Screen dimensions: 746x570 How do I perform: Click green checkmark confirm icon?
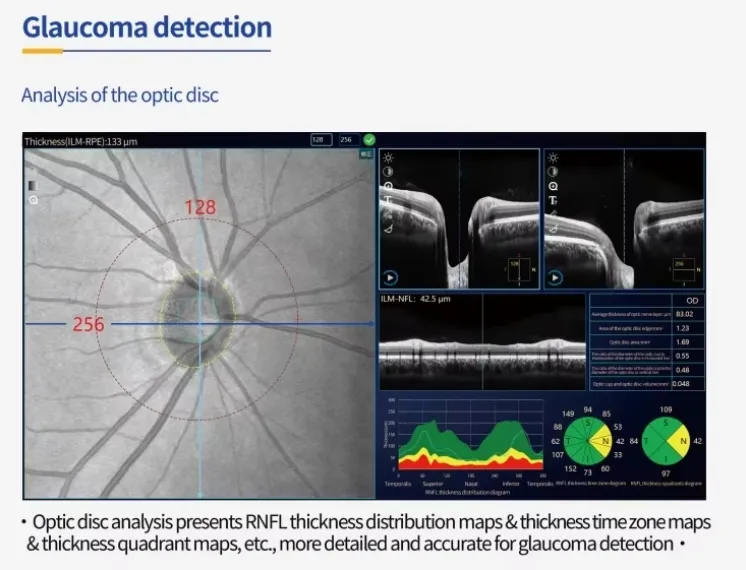[369, 140]
